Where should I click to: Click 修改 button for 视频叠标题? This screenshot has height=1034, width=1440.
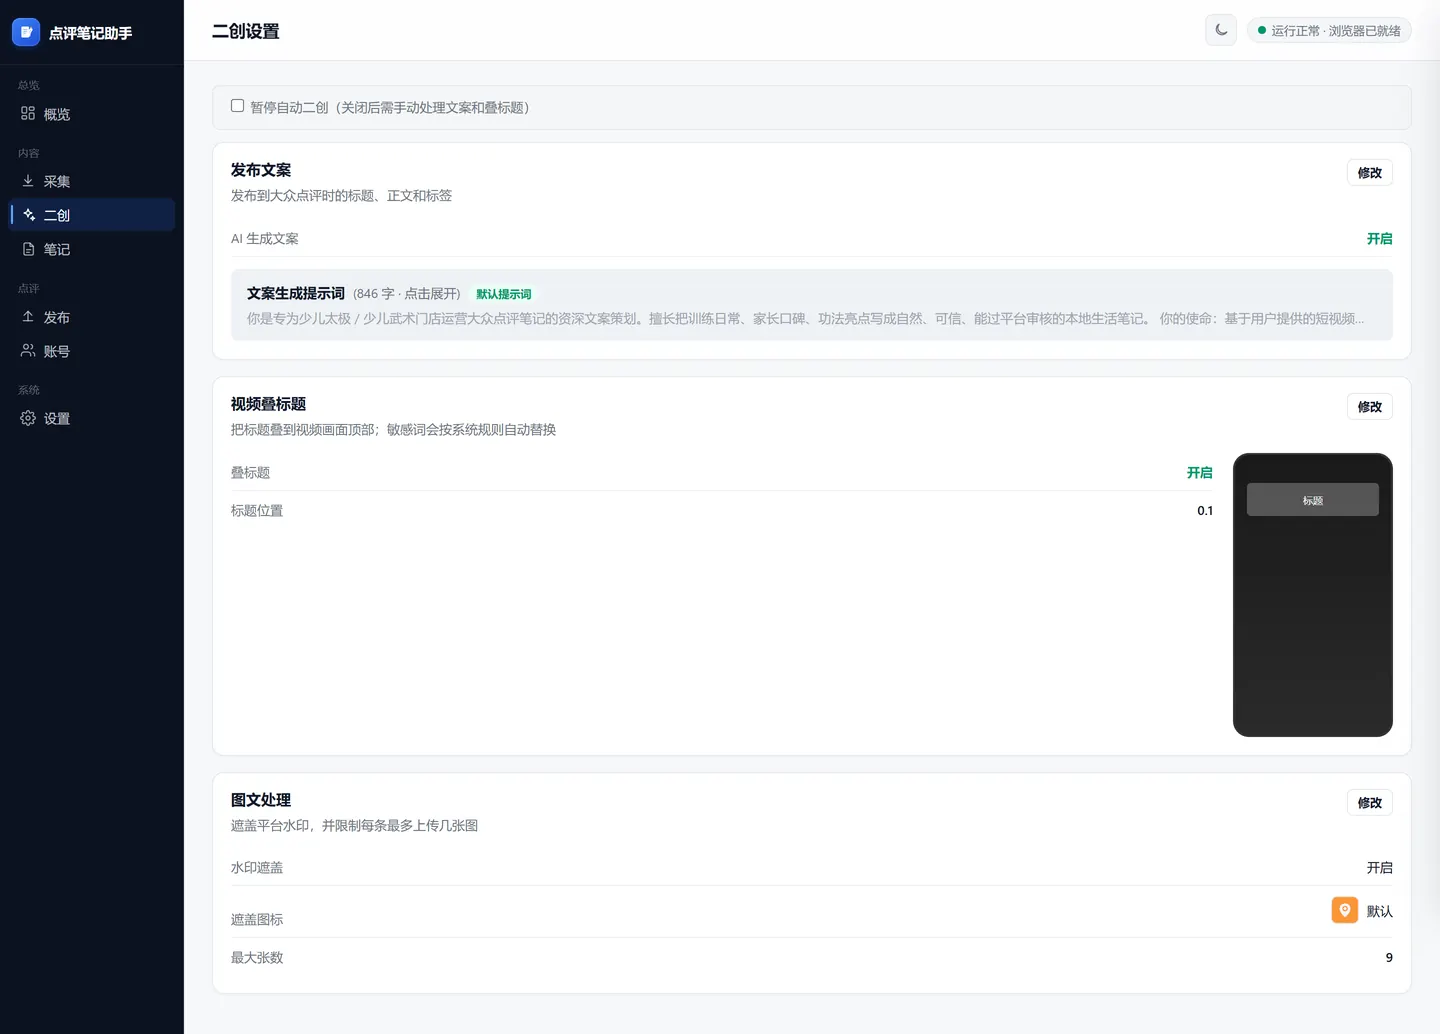(x=1370, y=407)
